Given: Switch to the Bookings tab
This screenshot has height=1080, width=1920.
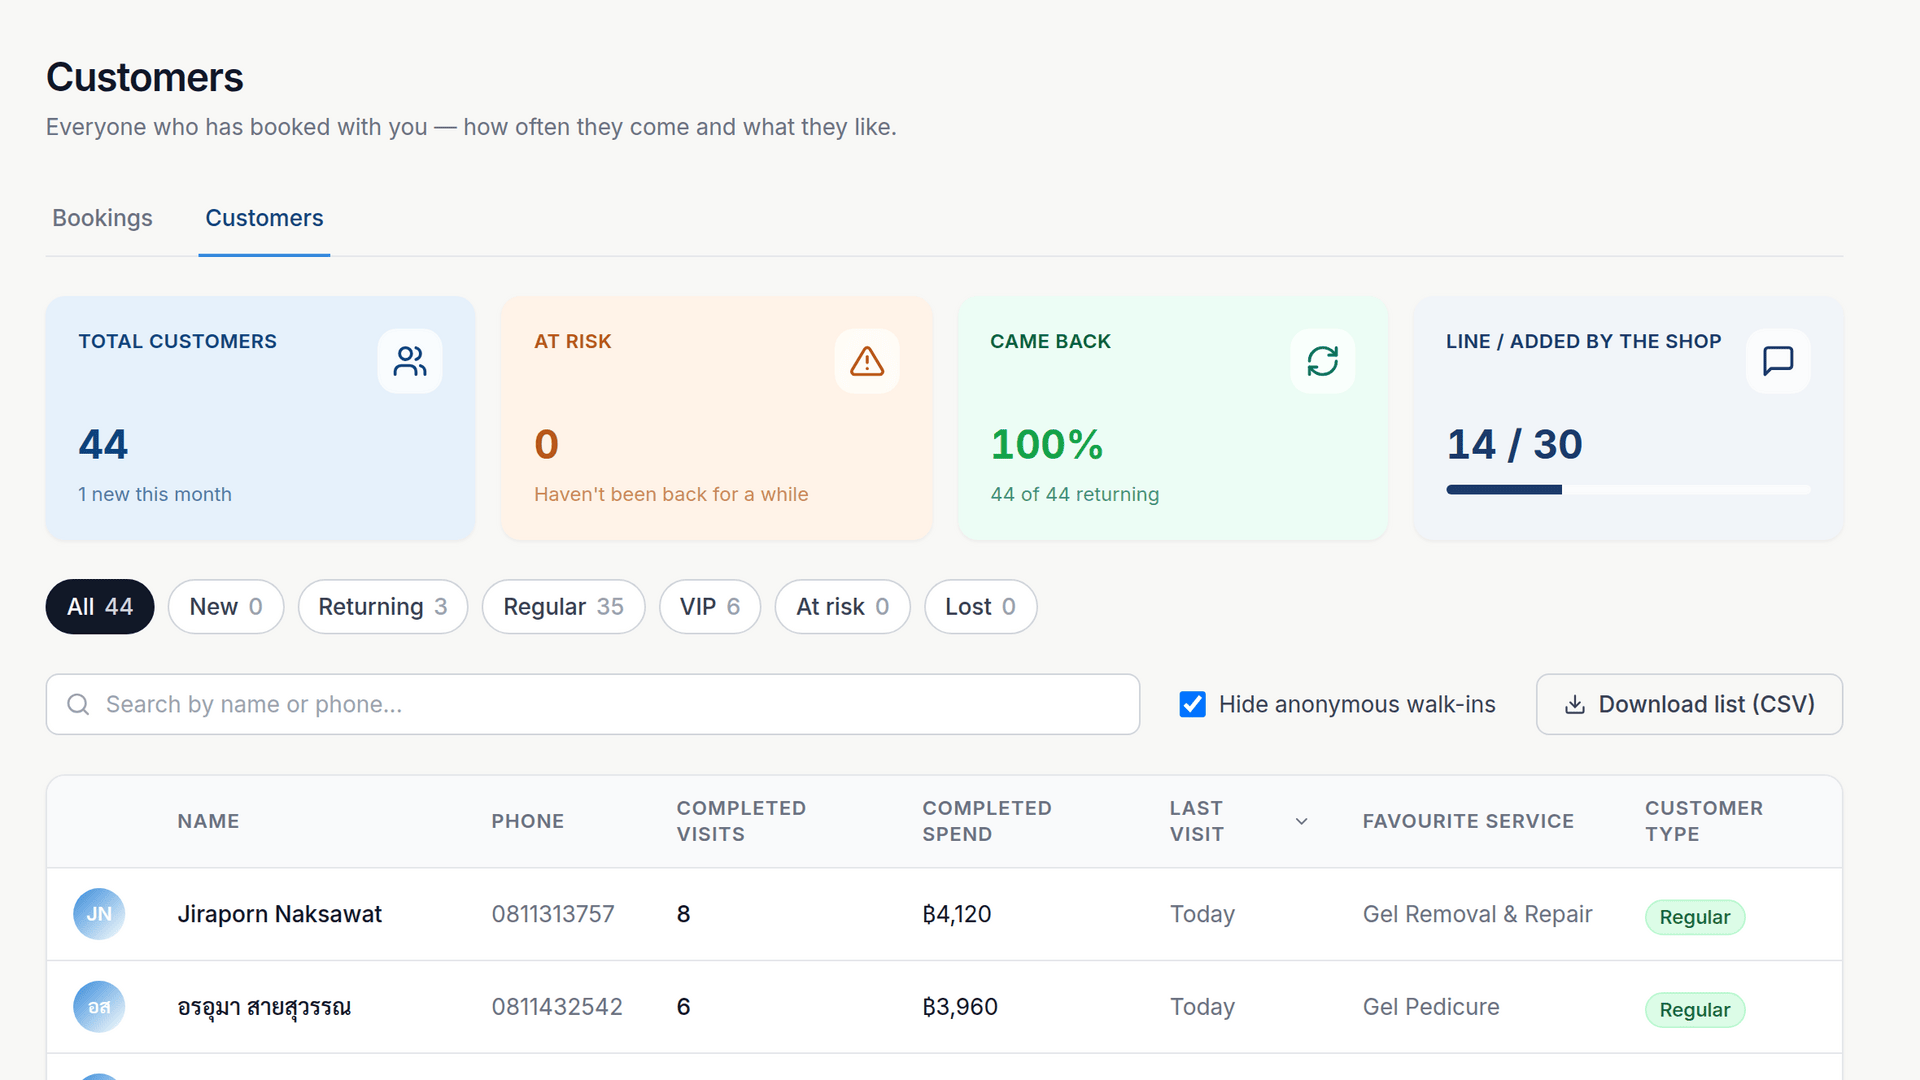Looking at the screenshot, I should click(102, 218).
